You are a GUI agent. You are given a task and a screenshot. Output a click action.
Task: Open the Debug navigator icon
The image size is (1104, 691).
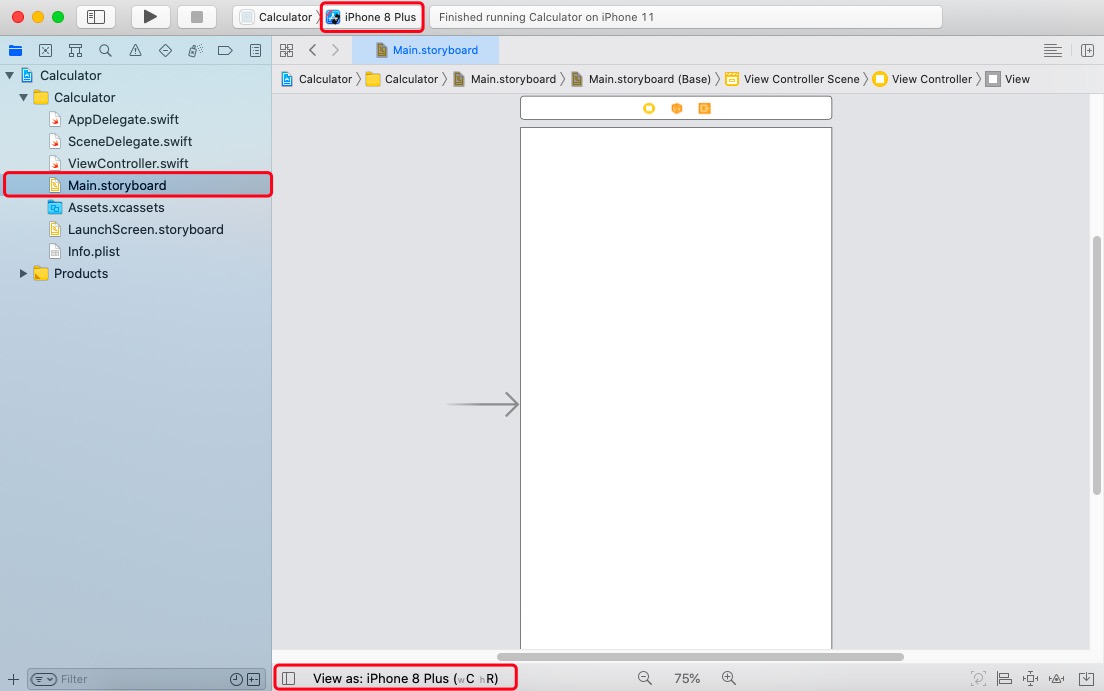195,51
